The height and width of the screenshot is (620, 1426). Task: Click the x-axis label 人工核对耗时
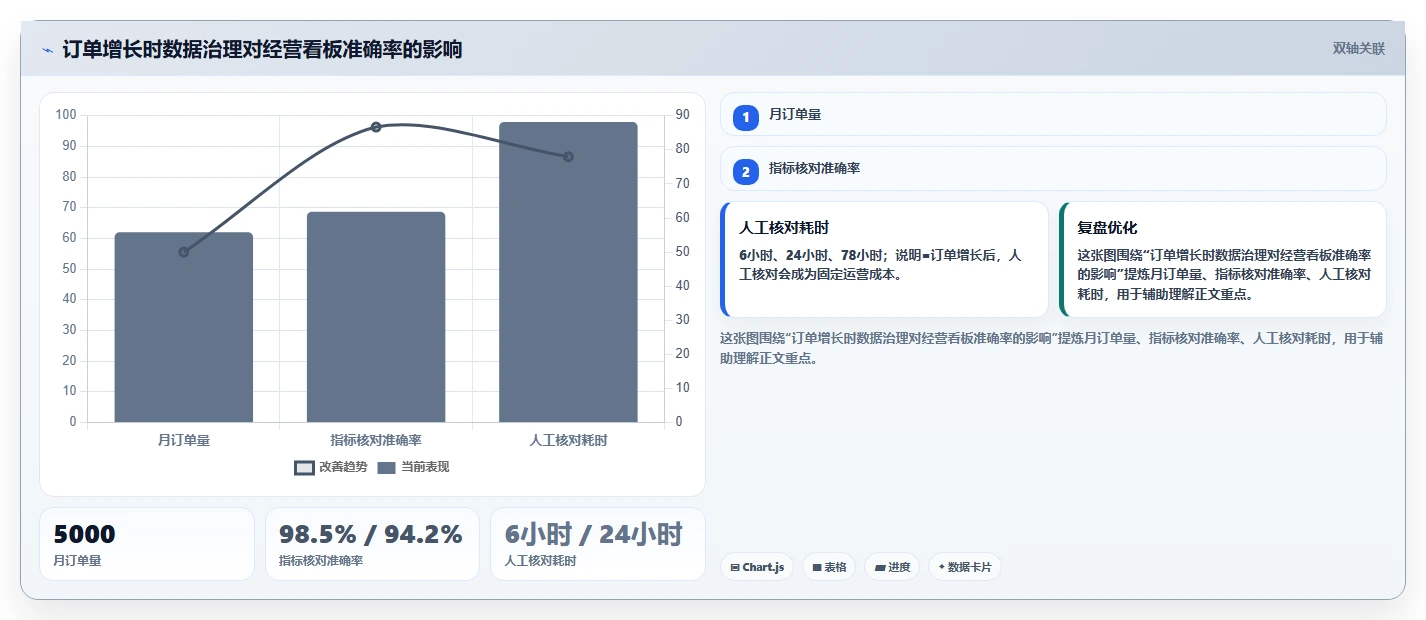[568, 440]
